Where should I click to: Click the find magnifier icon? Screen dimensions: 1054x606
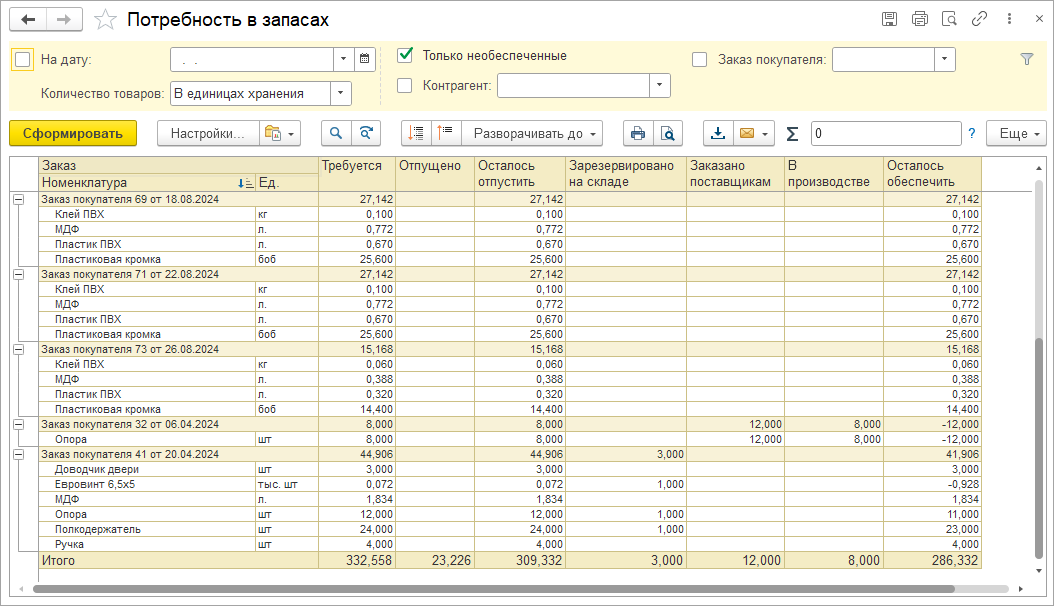[x=336, y=133]
